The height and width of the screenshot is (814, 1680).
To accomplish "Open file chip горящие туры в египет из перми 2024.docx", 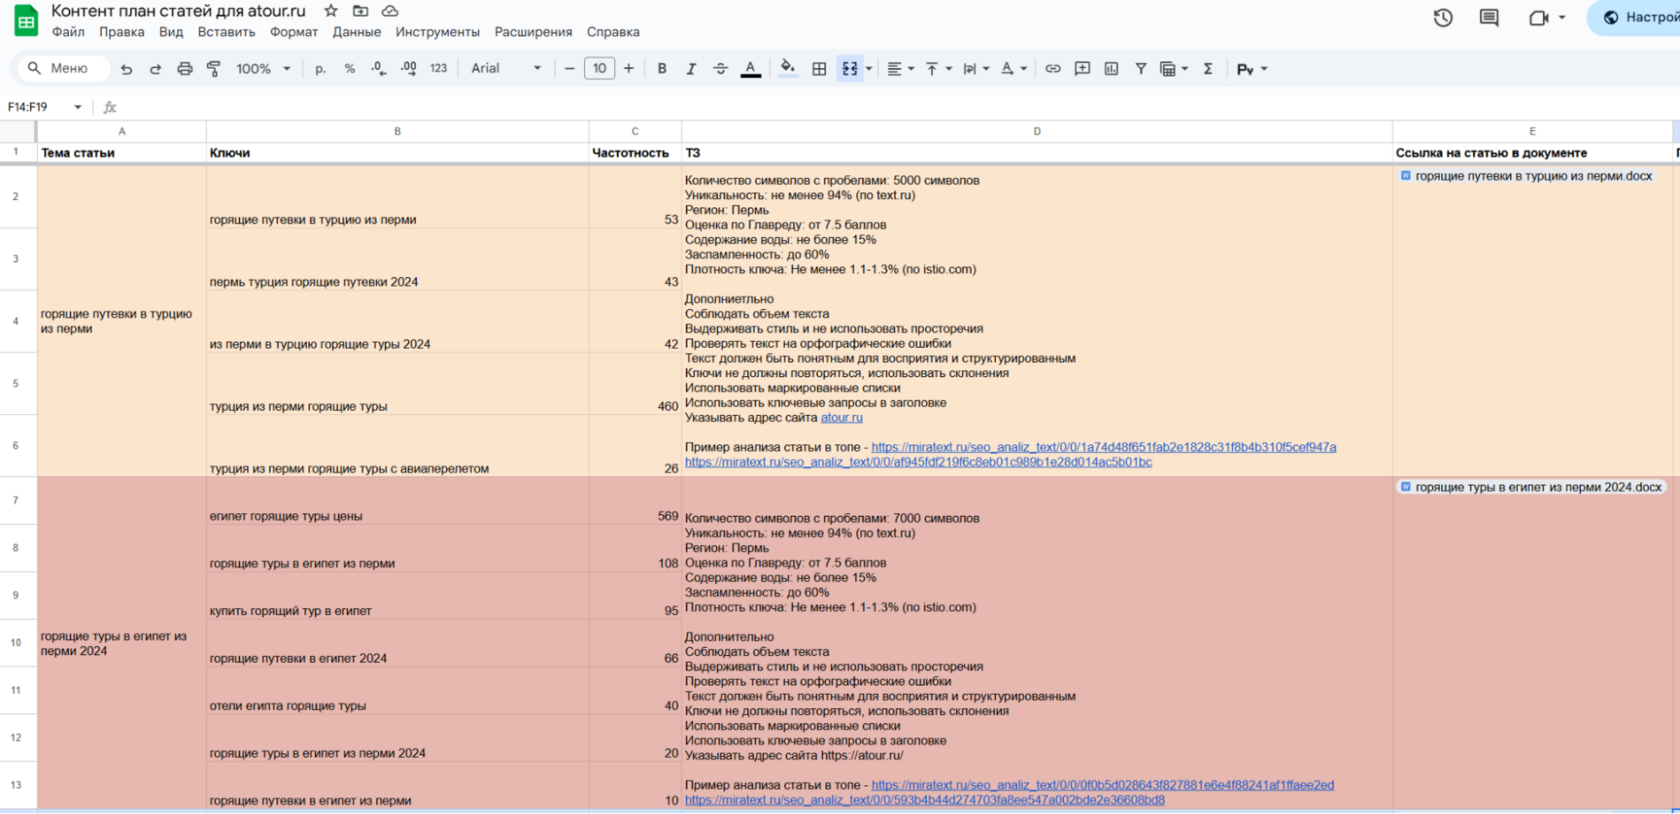I will click(1531, 487).
